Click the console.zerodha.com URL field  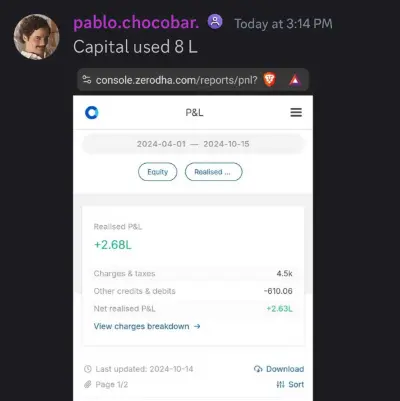[x=176, y=80]
